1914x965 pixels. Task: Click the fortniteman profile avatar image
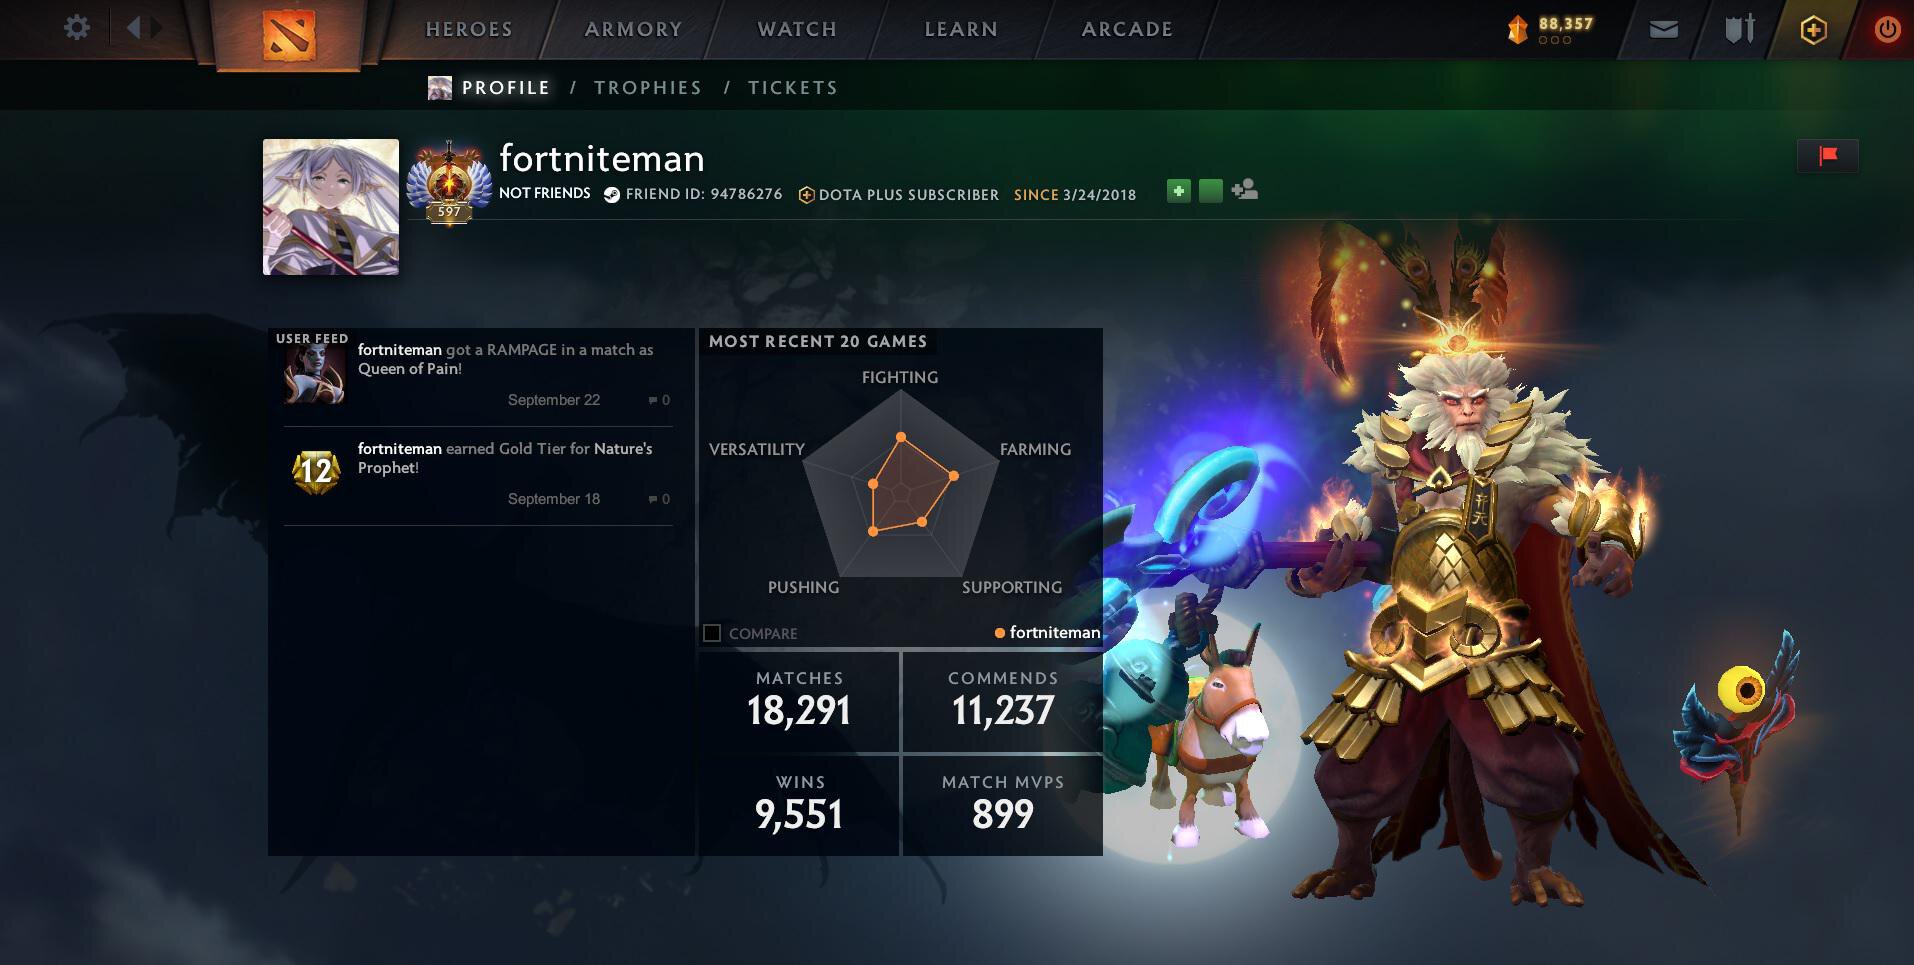(x=331, y=207)
